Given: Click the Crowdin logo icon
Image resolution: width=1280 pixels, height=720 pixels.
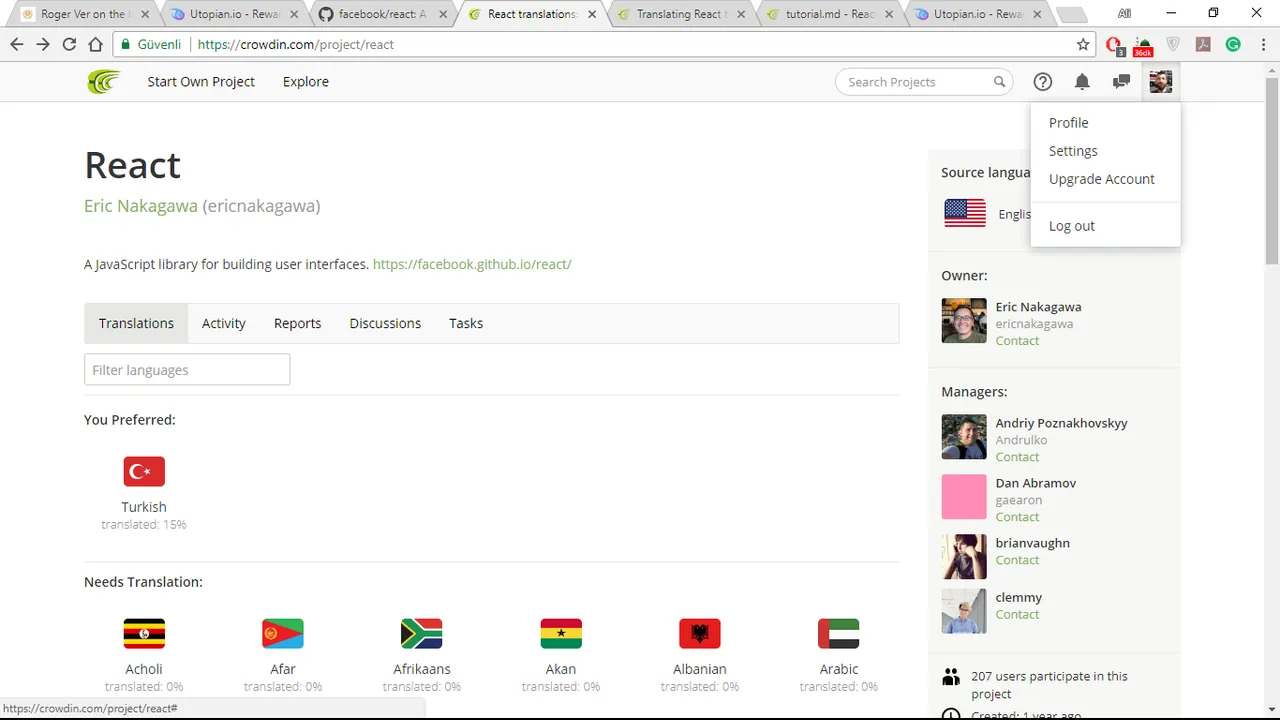Looking at the screenshot, I should tap(103, 82).
